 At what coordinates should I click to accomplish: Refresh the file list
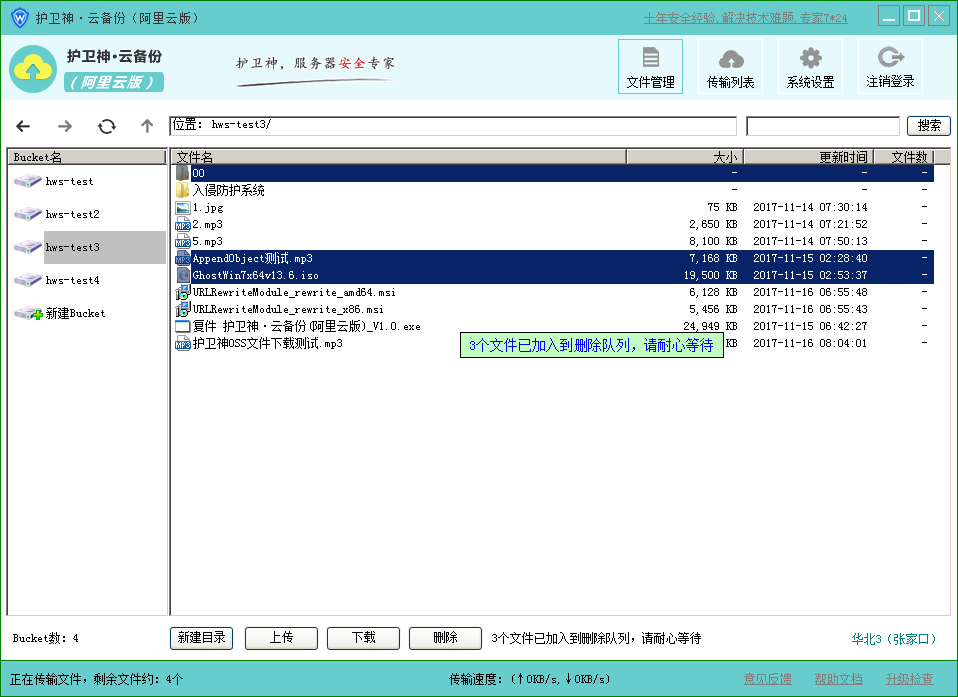(x=107, y=126)
